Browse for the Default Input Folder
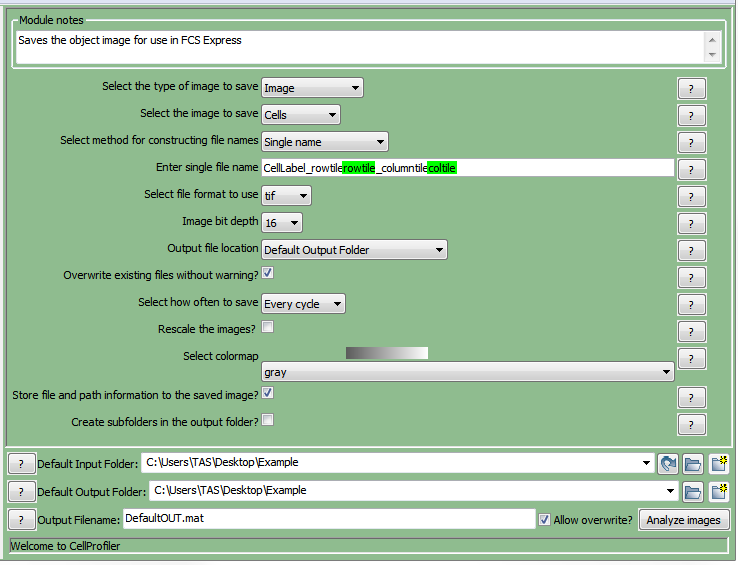This screenshot has height=565, width=738. pyautogui.click(x=693, y=463)
